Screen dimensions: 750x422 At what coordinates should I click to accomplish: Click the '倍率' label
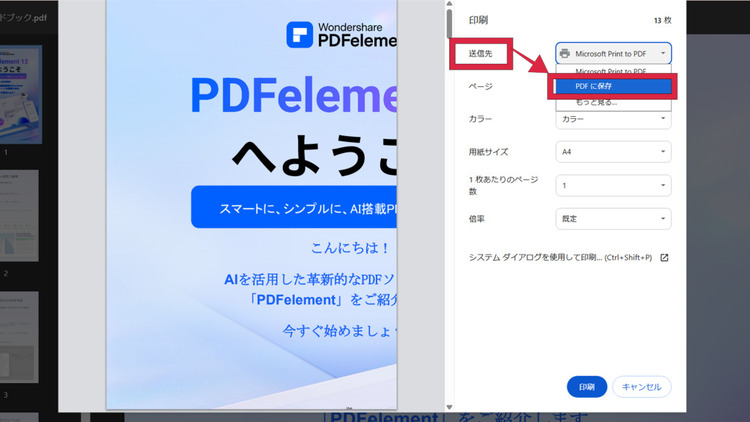(476, 219)
